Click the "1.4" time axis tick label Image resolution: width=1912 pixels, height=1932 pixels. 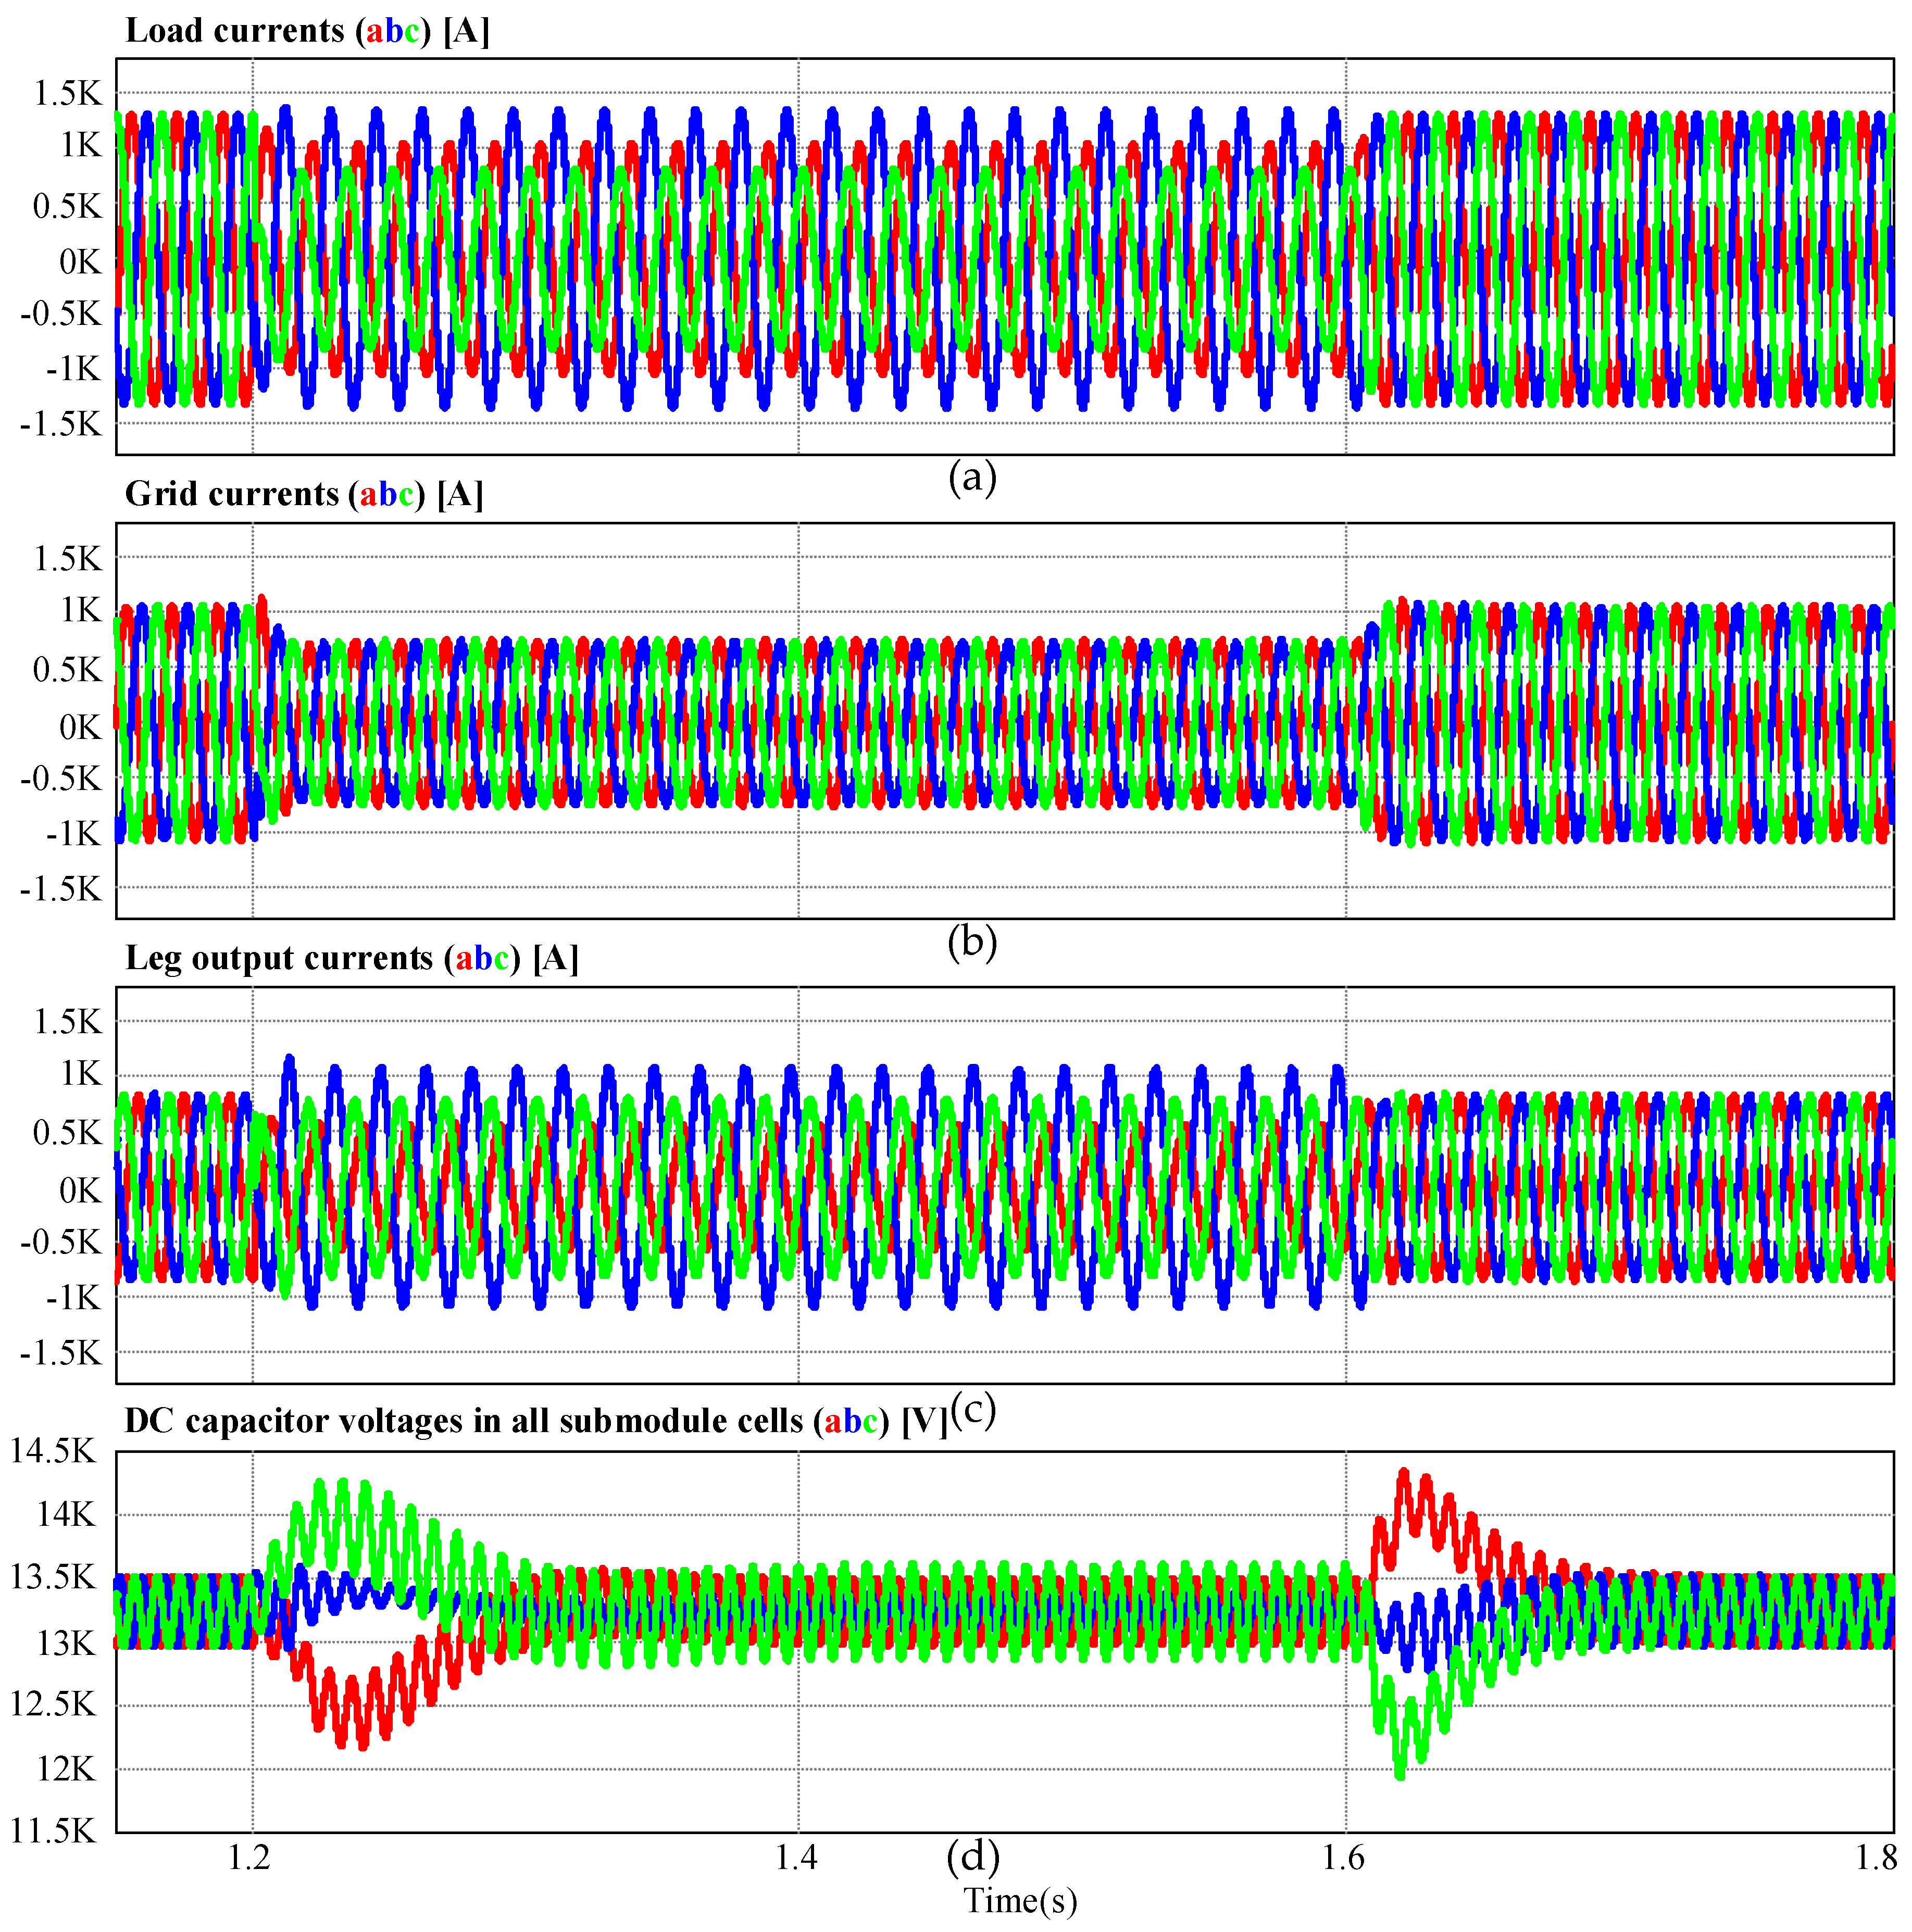point(797,1858)
